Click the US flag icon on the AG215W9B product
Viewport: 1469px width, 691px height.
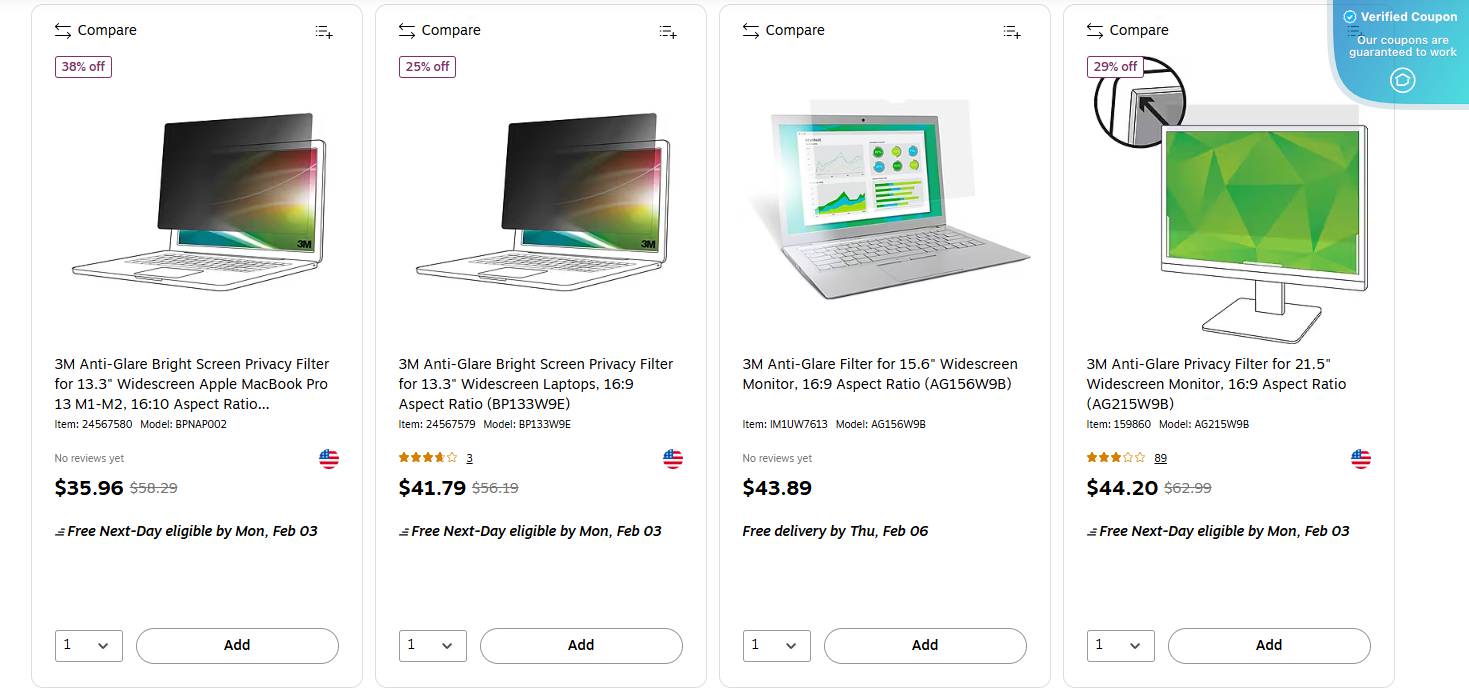[1360, 458]
